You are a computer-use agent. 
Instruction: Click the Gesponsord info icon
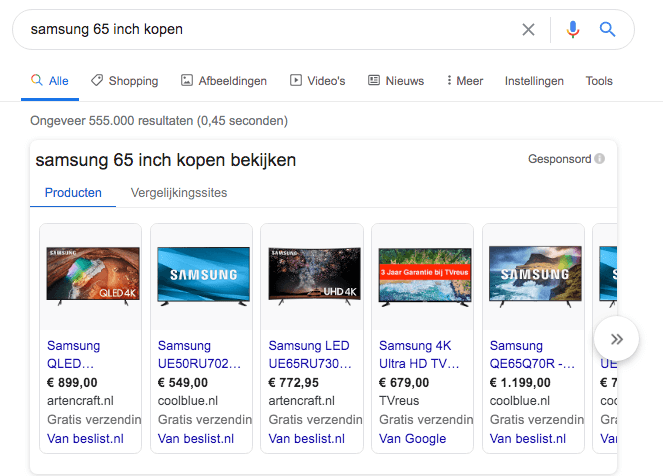click(x=599, y=159)
